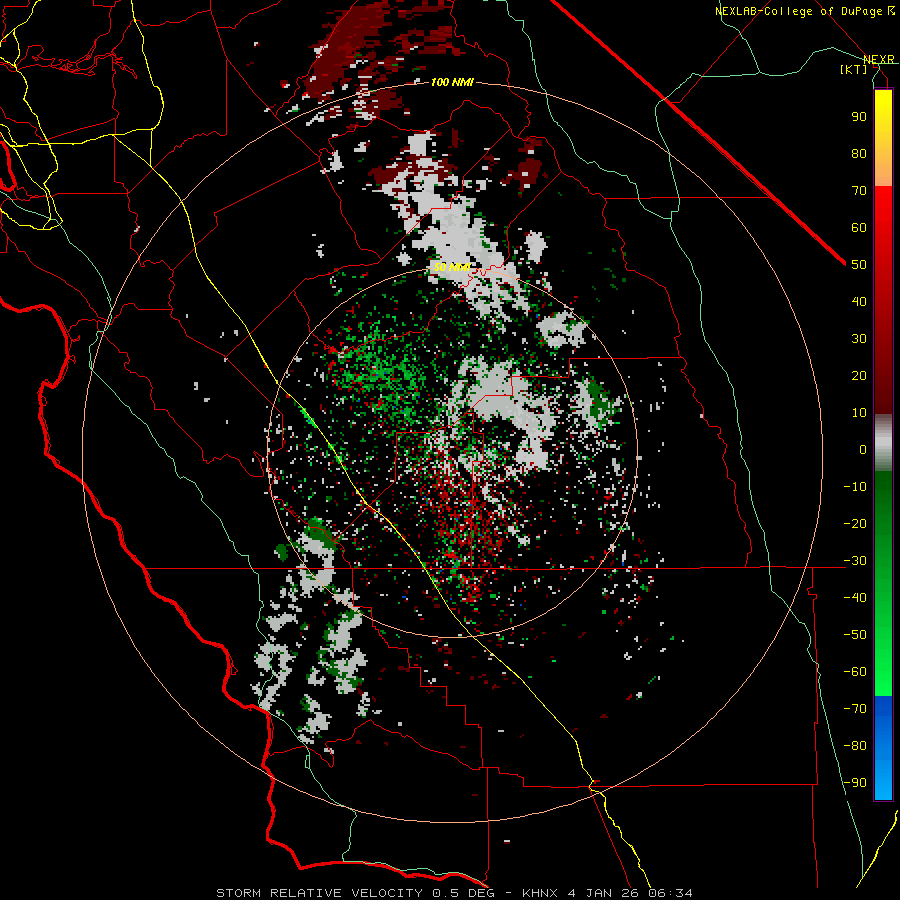Viewport: 900px width, 900px height.
Task: Click the "STORM RELATIVE VELOCITY" product title
Action: click(x=319, y=893)
